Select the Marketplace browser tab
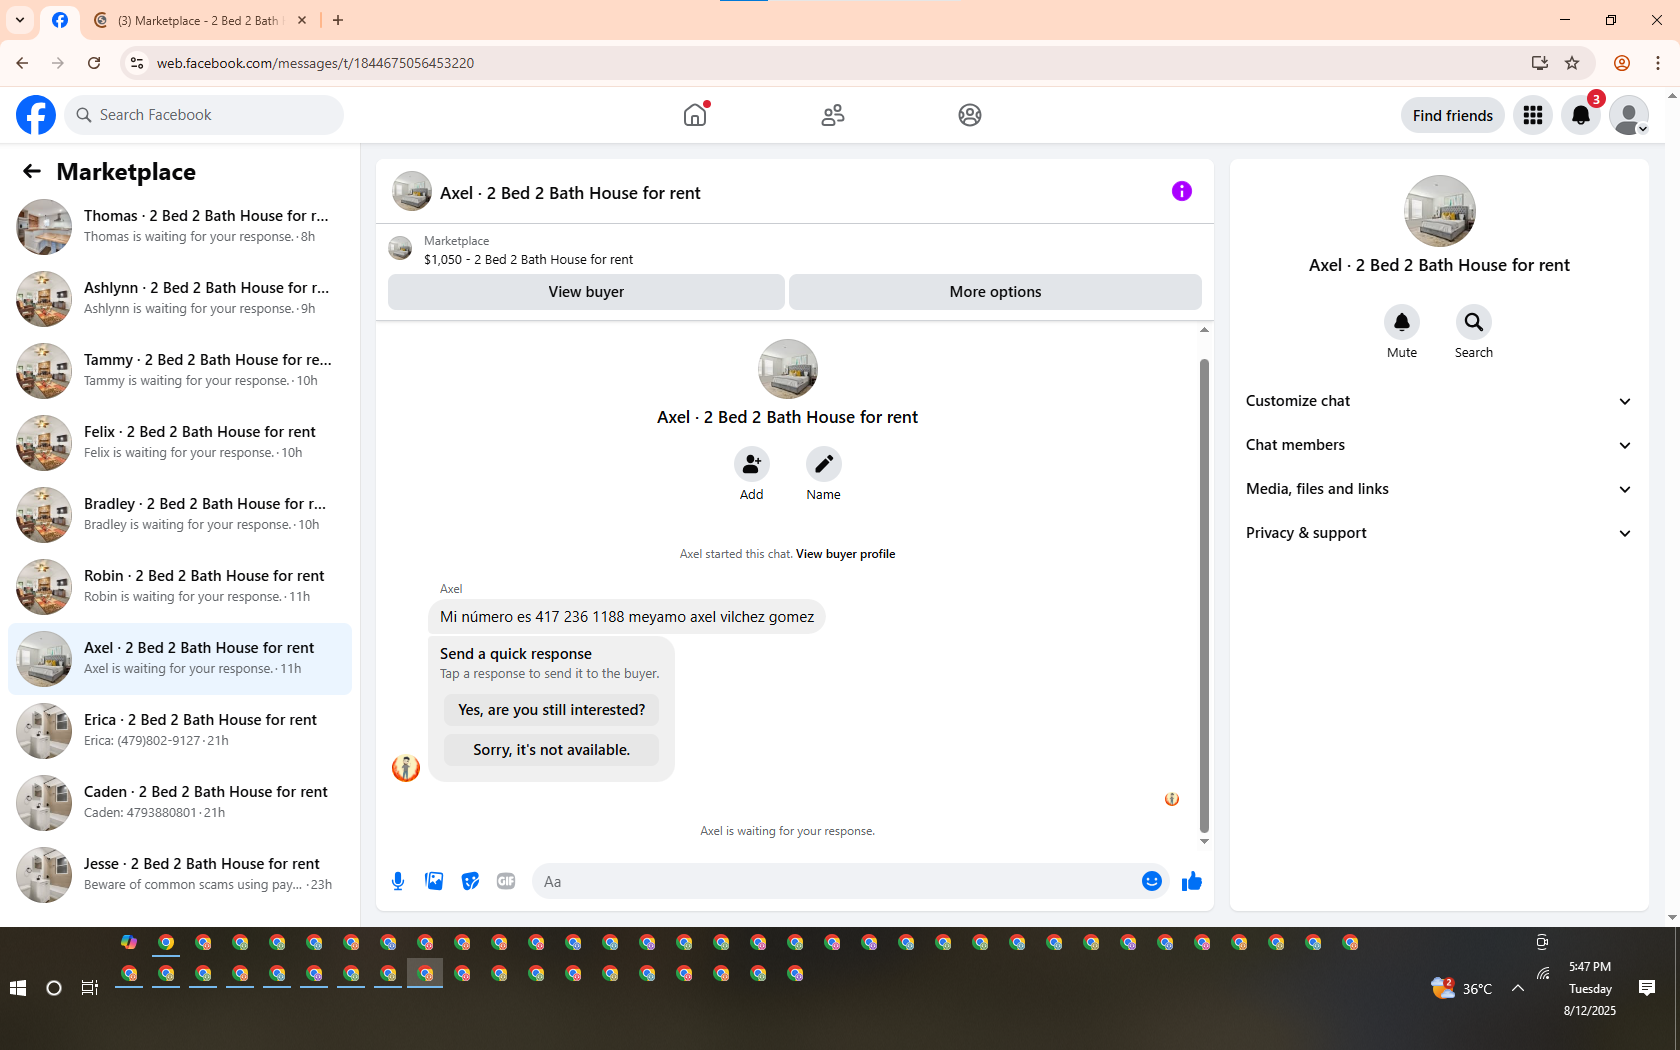This screenshot has height=1050, width=1680. [x=200, y=20]
